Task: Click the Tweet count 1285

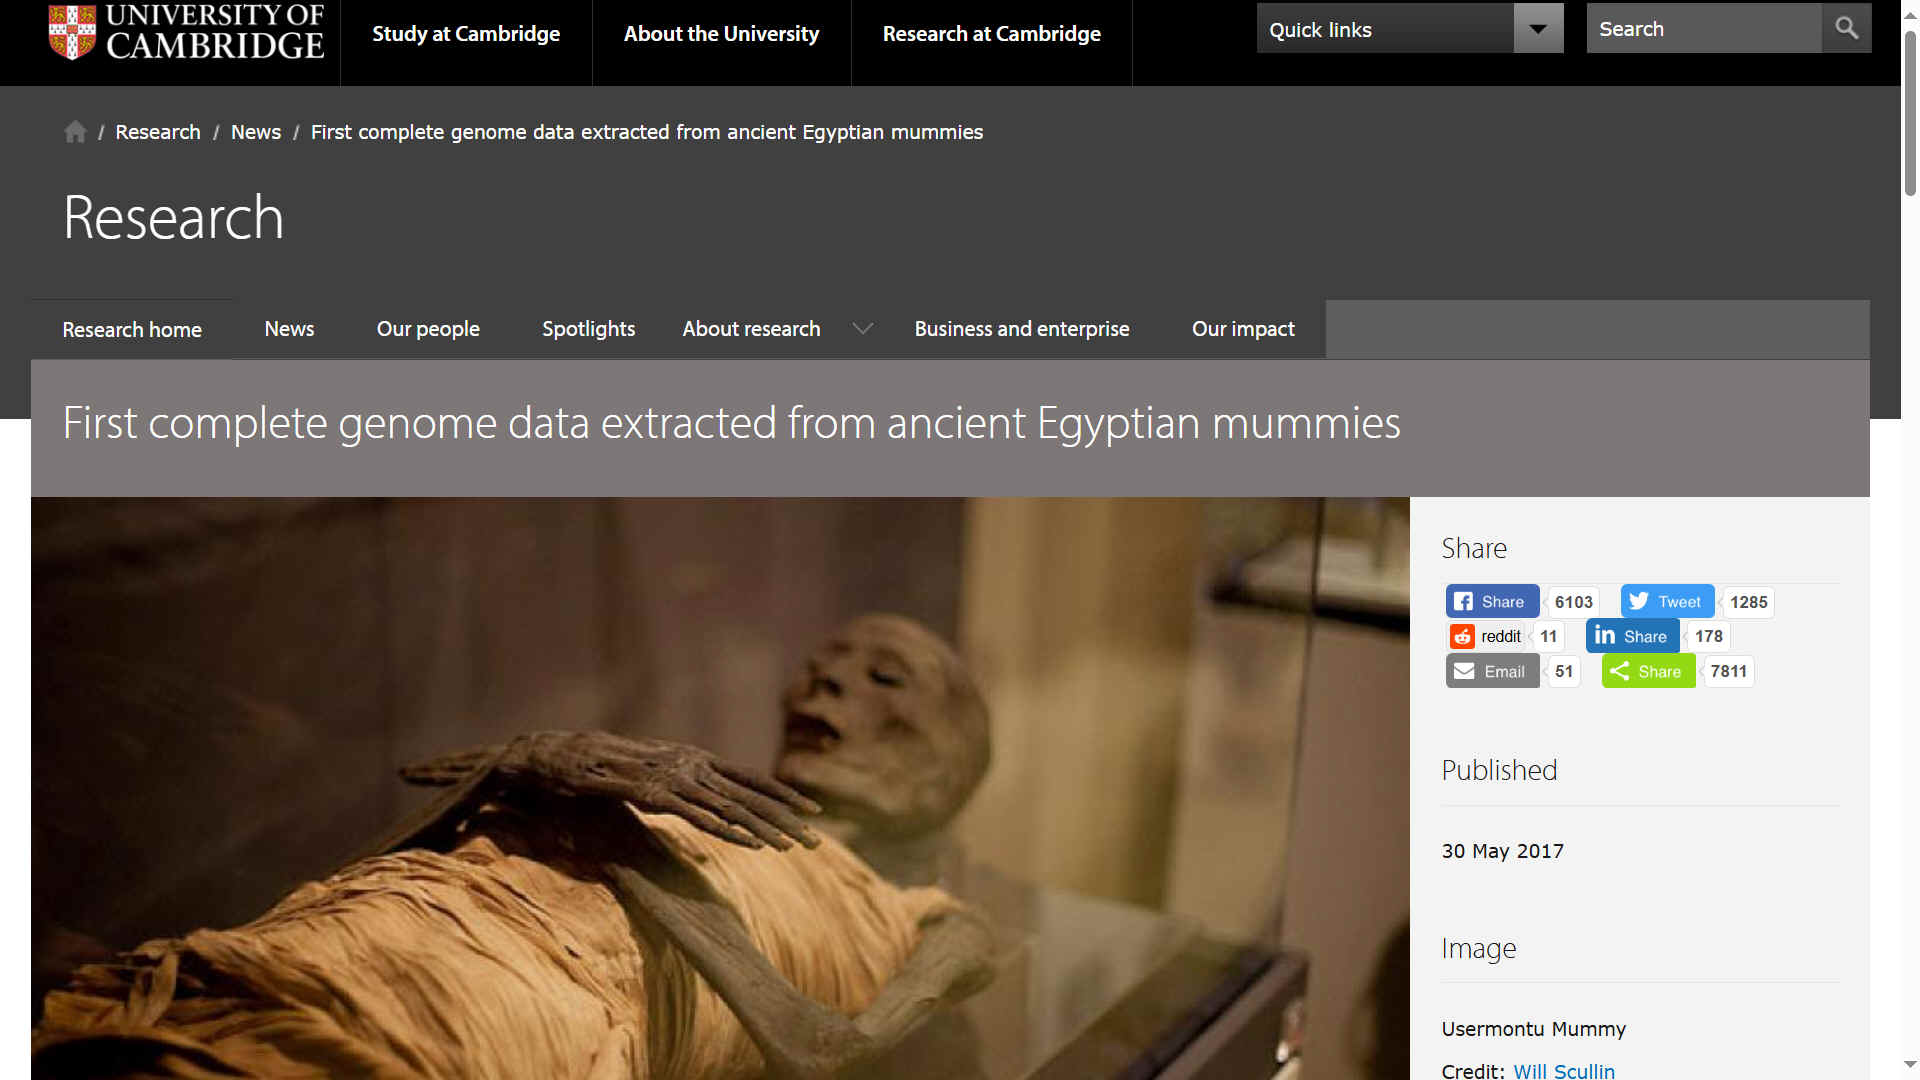Action: coord(1748,602)
